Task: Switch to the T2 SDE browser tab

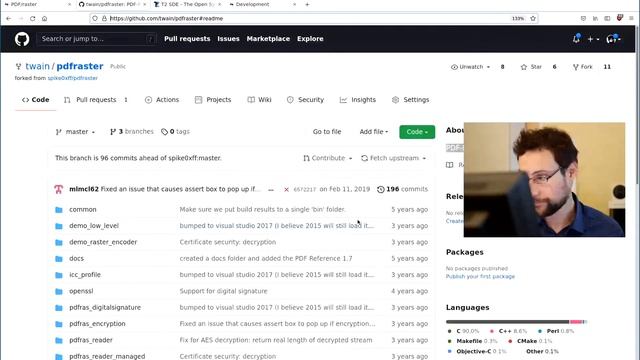Action: 187,4
